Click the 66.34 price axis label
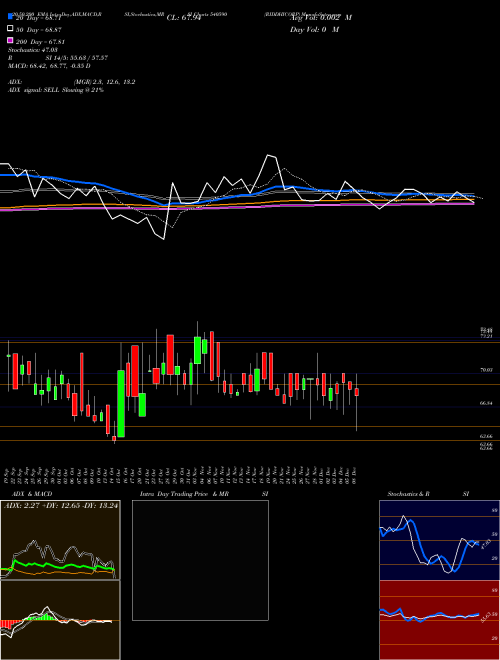 click(x=487, y=403)
